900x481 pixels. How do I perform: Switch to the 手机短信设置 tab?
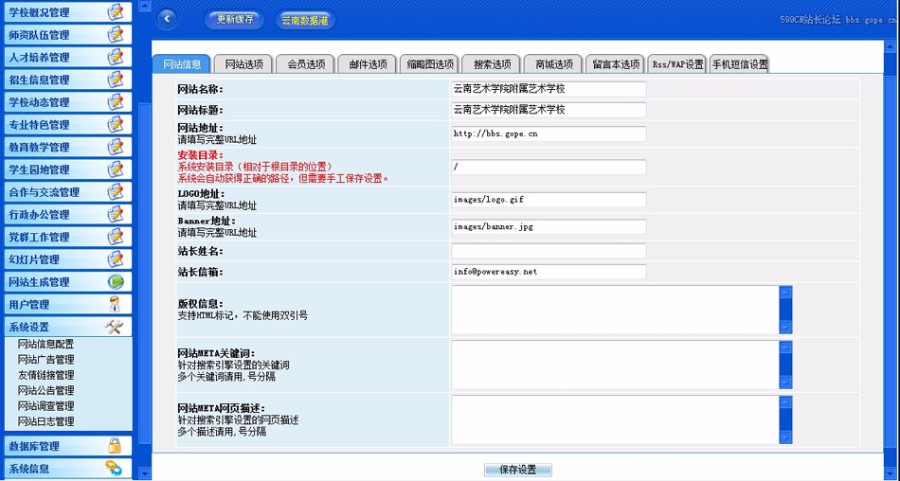tap(739, 64)
